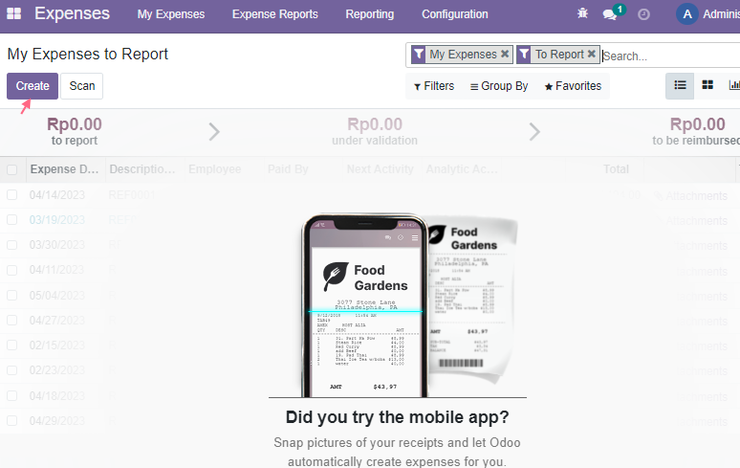Open the Favorites dropdown
This screenshot has height=468, width=740.
point(573,86)
